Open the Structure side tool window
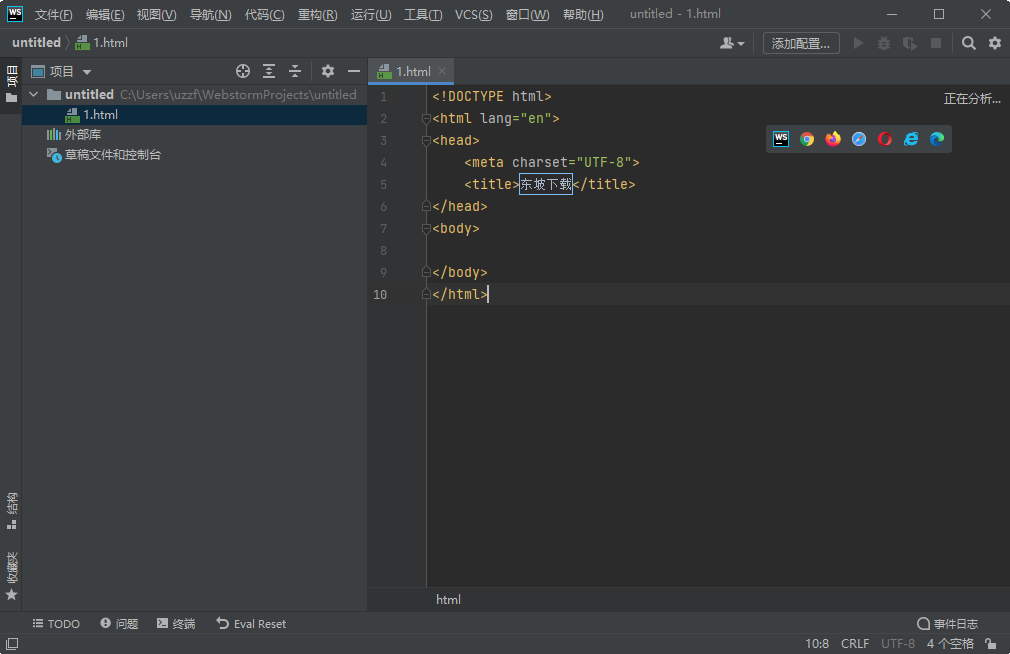 click(x=12, y=511)
